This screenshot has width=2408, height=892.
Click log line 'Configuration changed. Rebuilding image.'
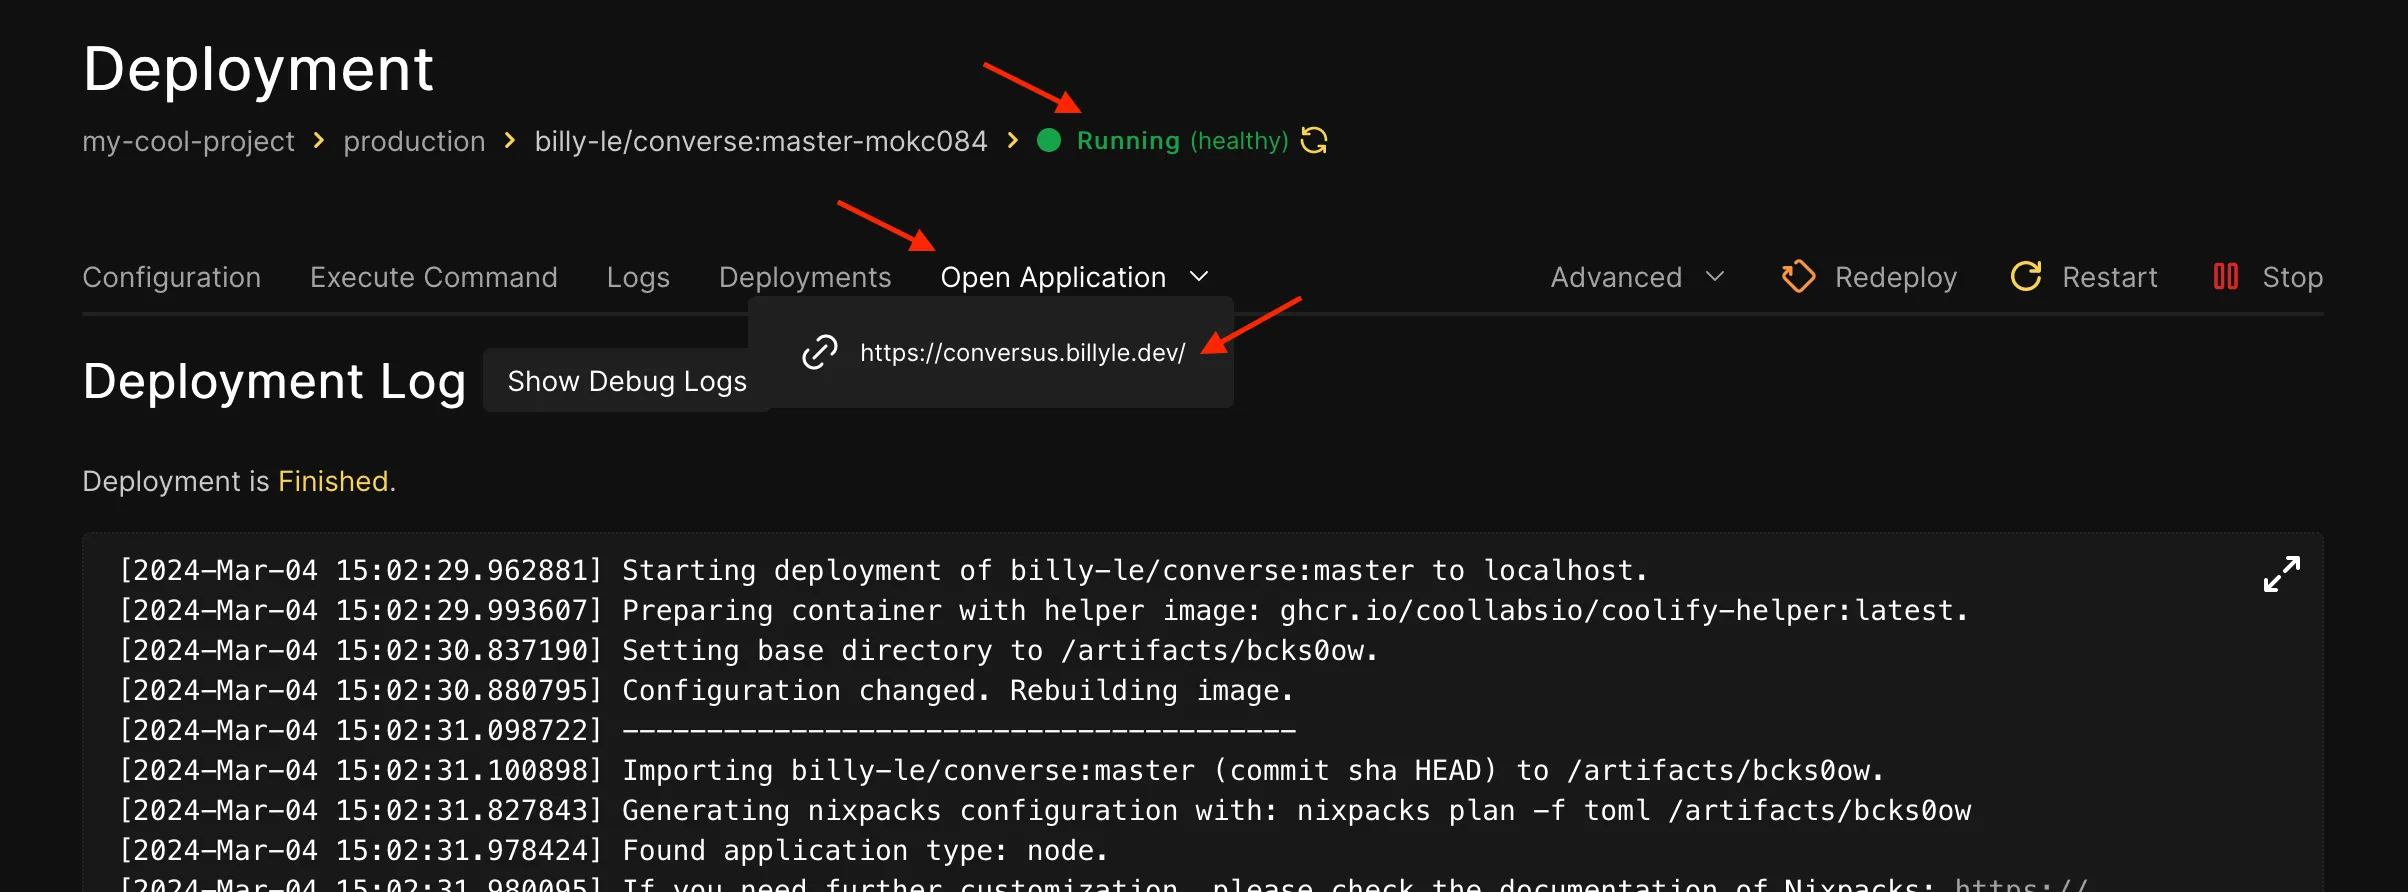coord(707,690)
